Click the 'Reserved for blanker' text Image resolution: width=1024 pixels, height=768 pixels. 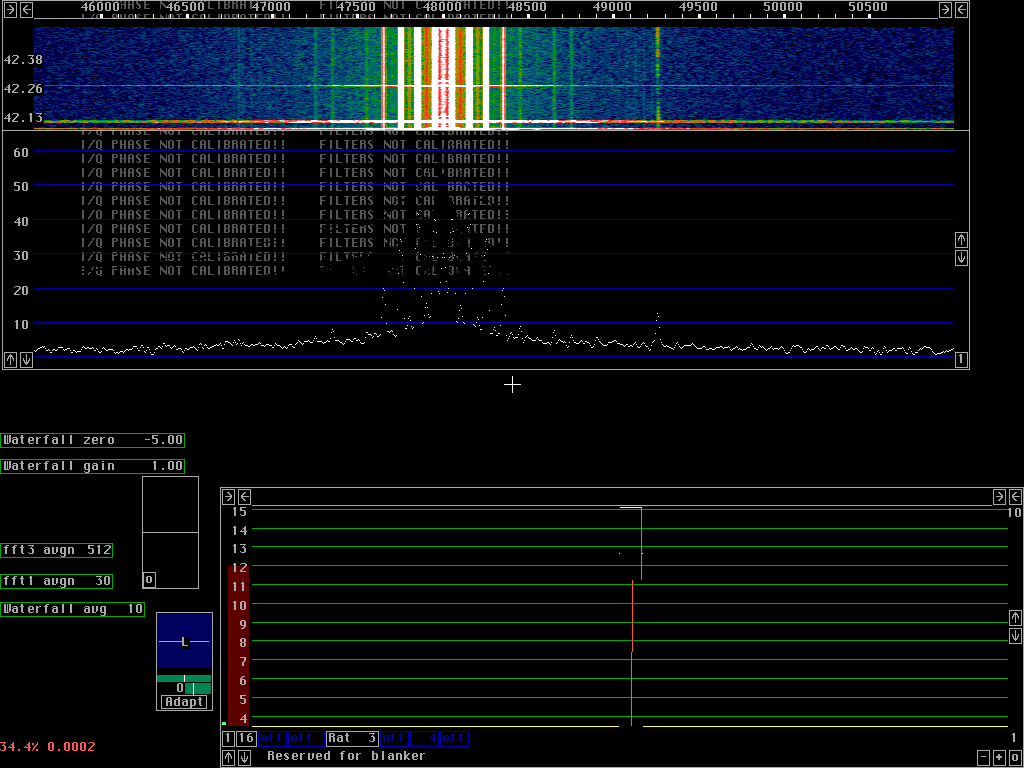[346, 756]
